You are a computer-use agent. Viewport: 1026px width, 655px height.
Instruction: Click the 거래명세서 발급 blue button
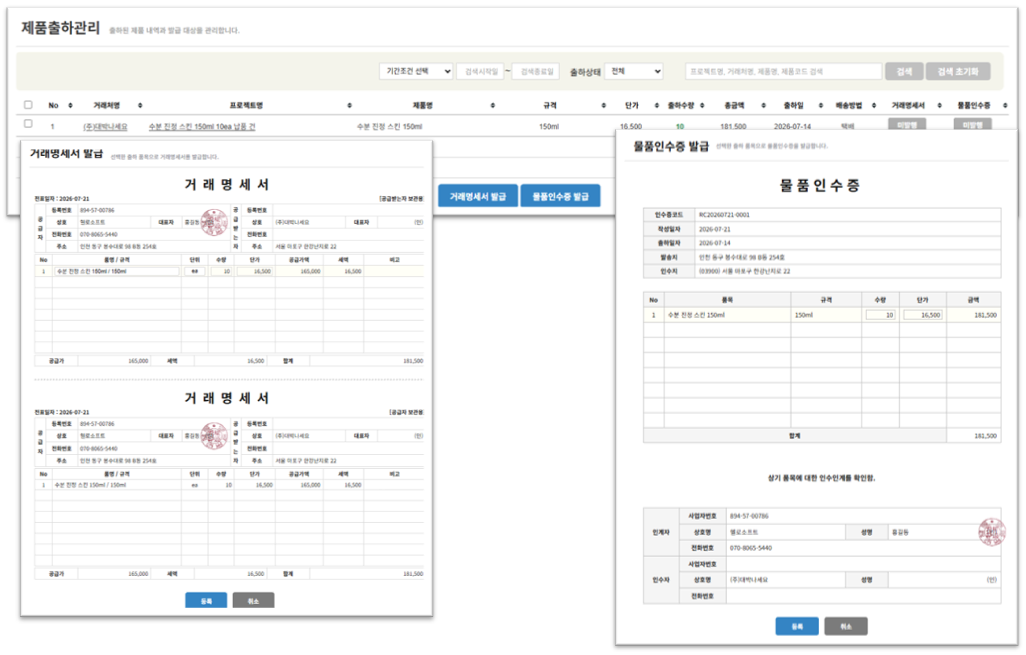click(478, 196)
